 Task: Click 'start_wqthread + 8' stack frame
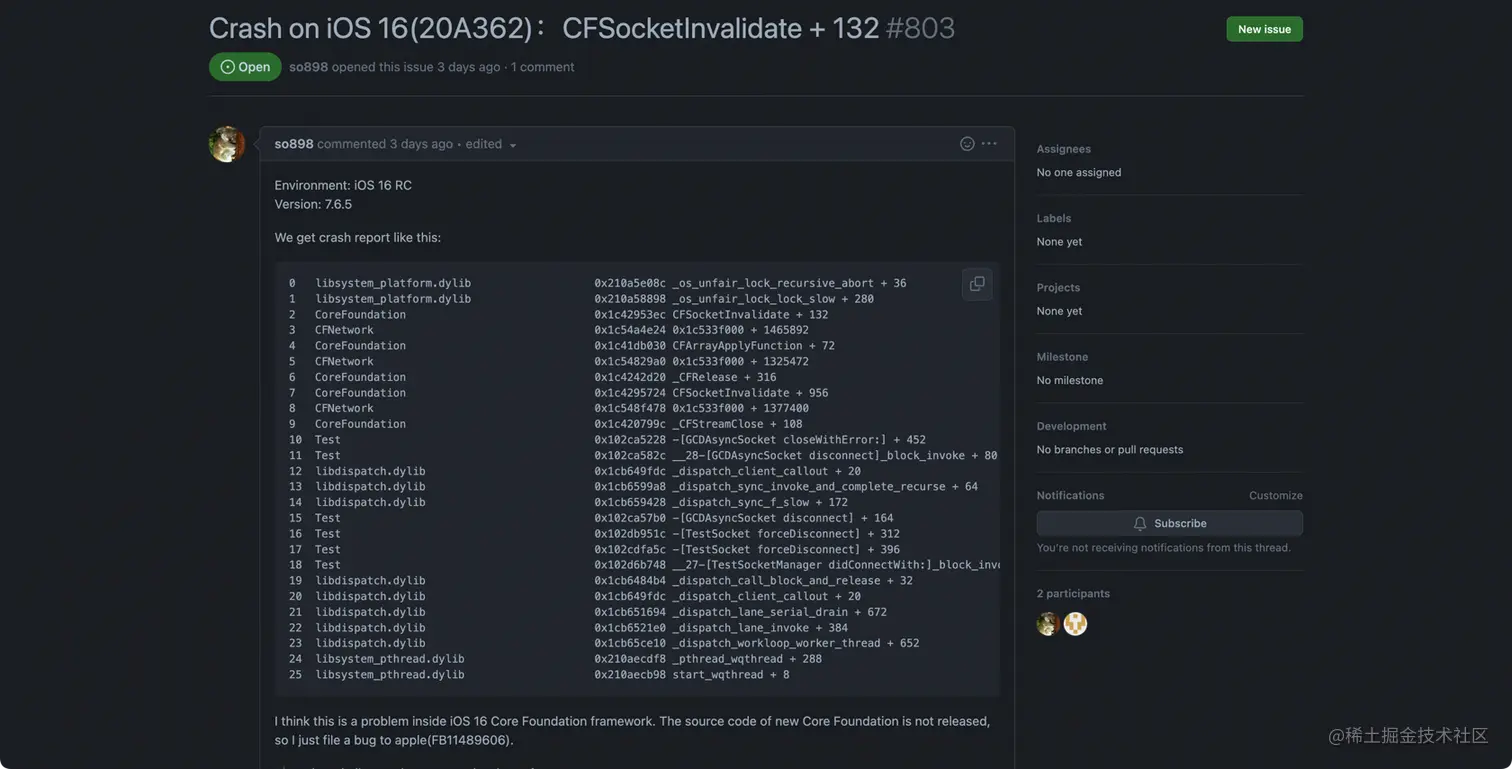click(731, 675)
